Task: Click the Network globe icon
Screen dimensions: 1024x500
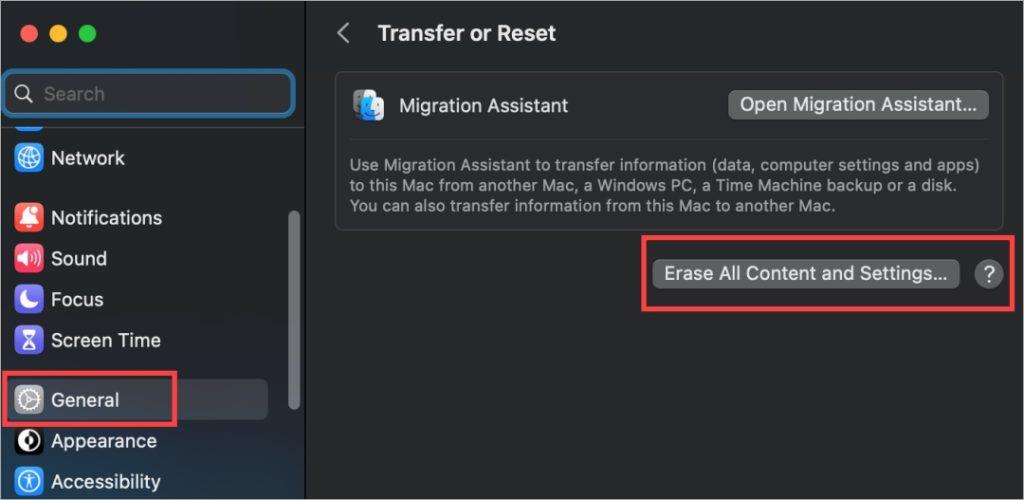Action: (x=29, y=158)
